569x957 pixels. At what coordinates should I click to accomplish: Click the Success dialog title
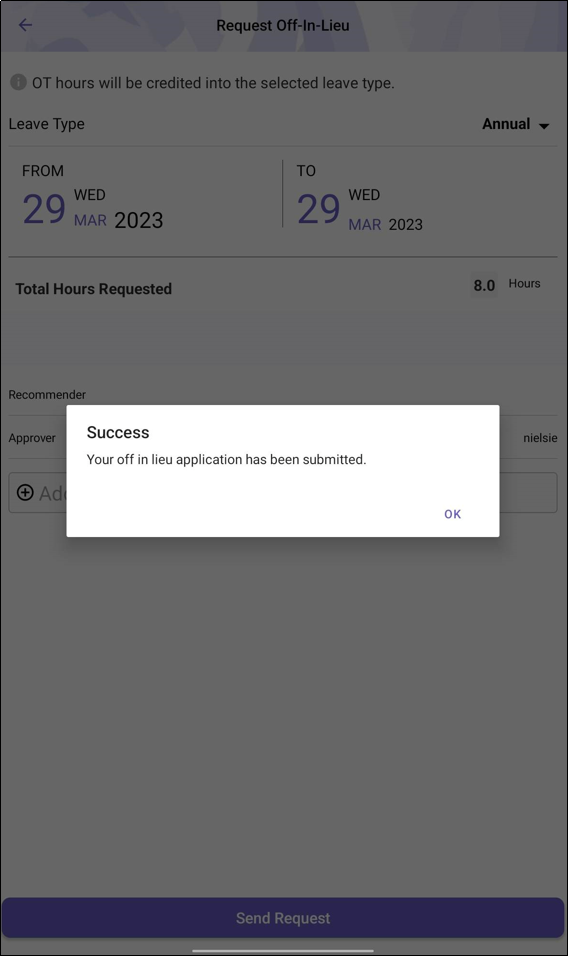[x=118, y=432]
